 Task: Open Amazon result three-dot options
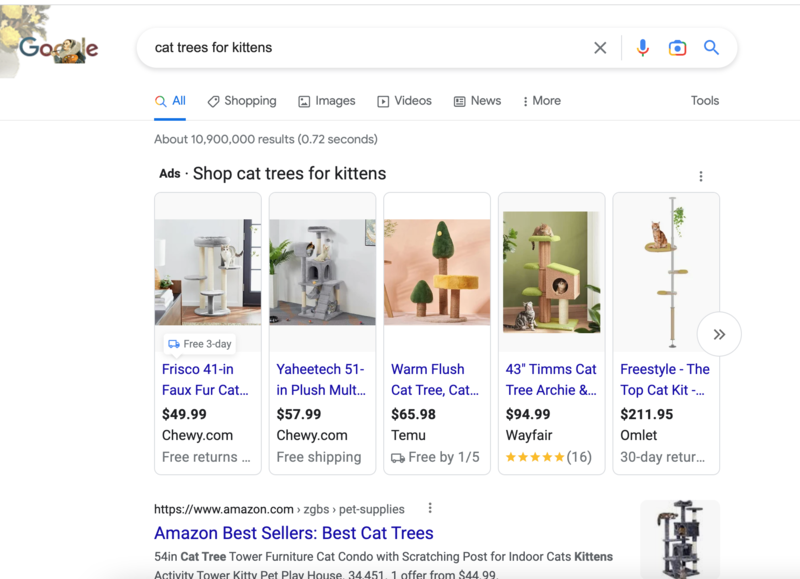click(430, 509)
